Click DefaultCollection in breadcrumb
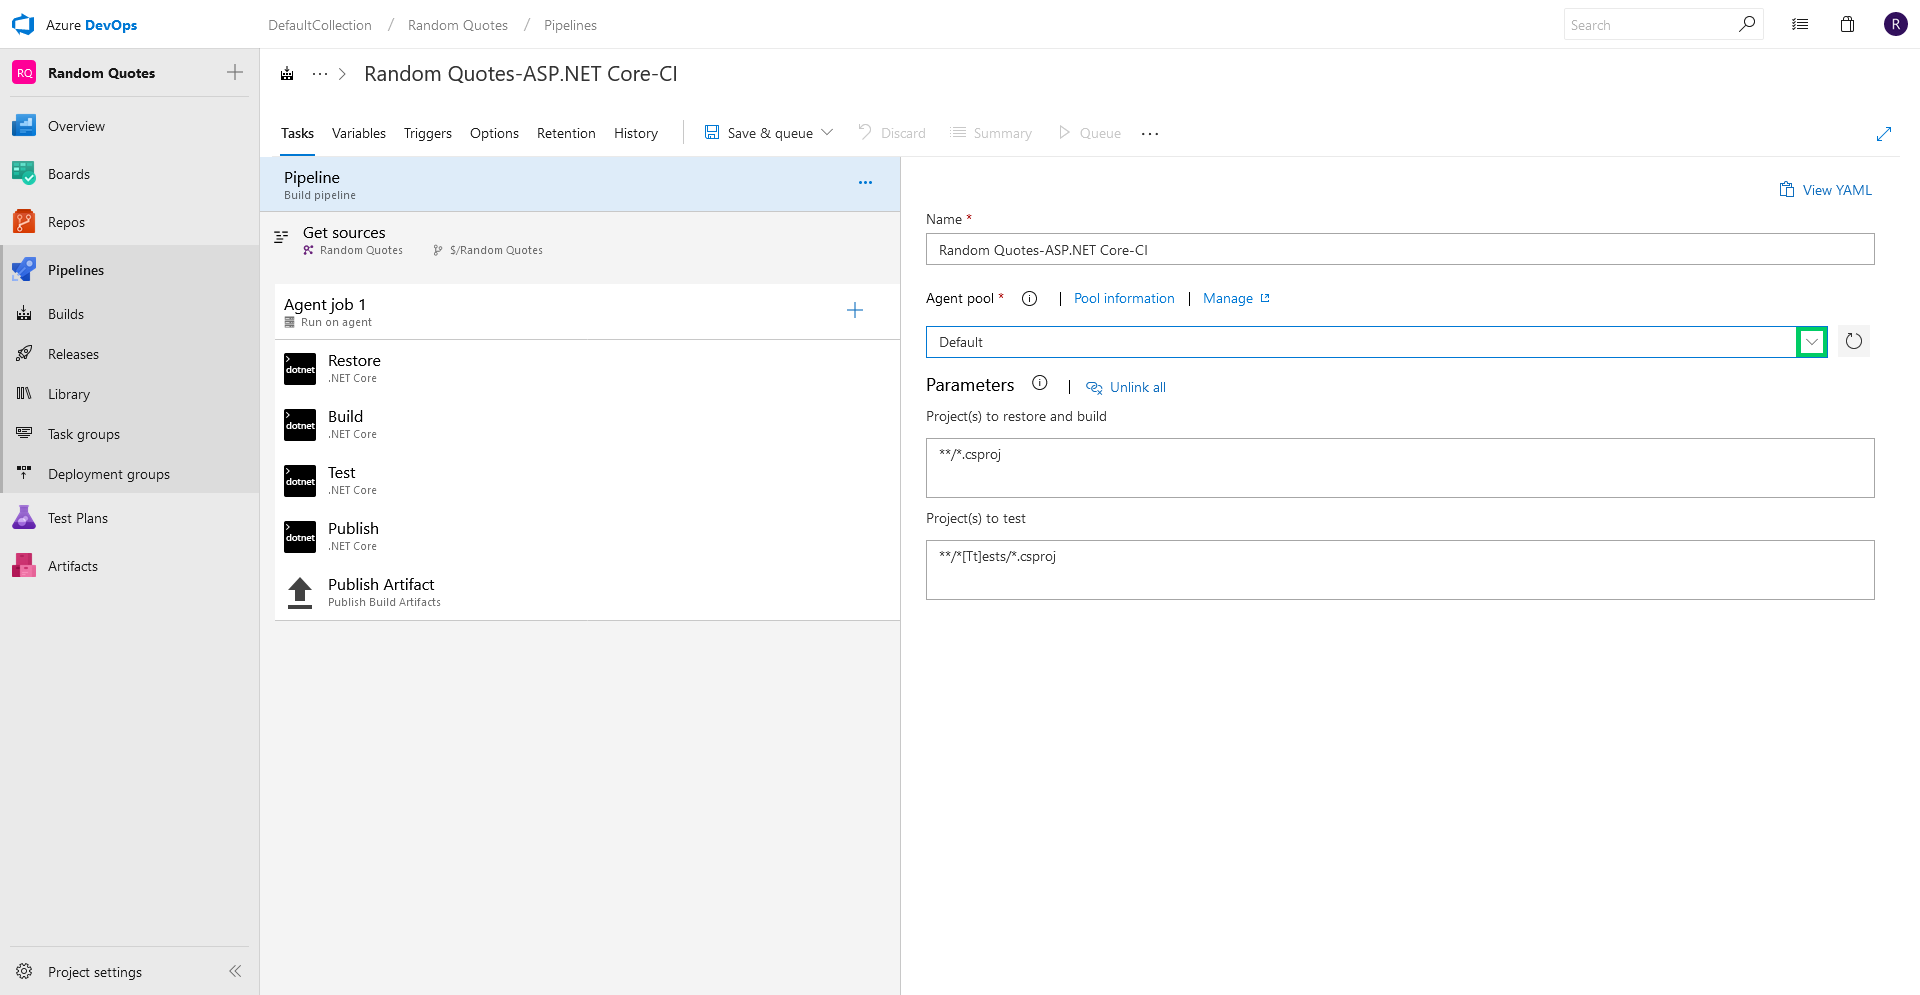Screen dimensions: 1920x995 (320, 25)
